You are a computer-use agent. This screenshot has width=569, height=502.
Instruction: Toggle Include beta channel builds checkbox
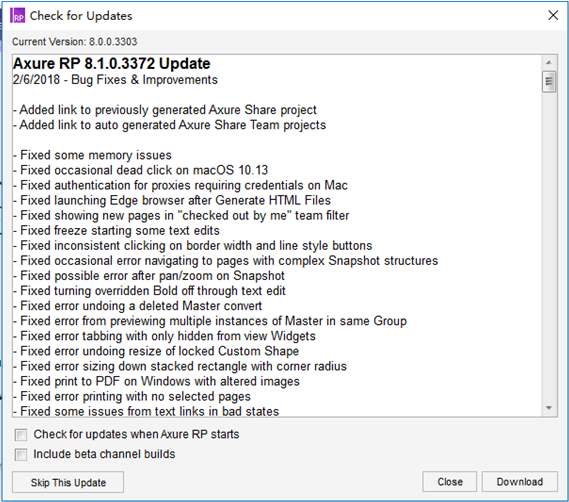tap(21, 454)
